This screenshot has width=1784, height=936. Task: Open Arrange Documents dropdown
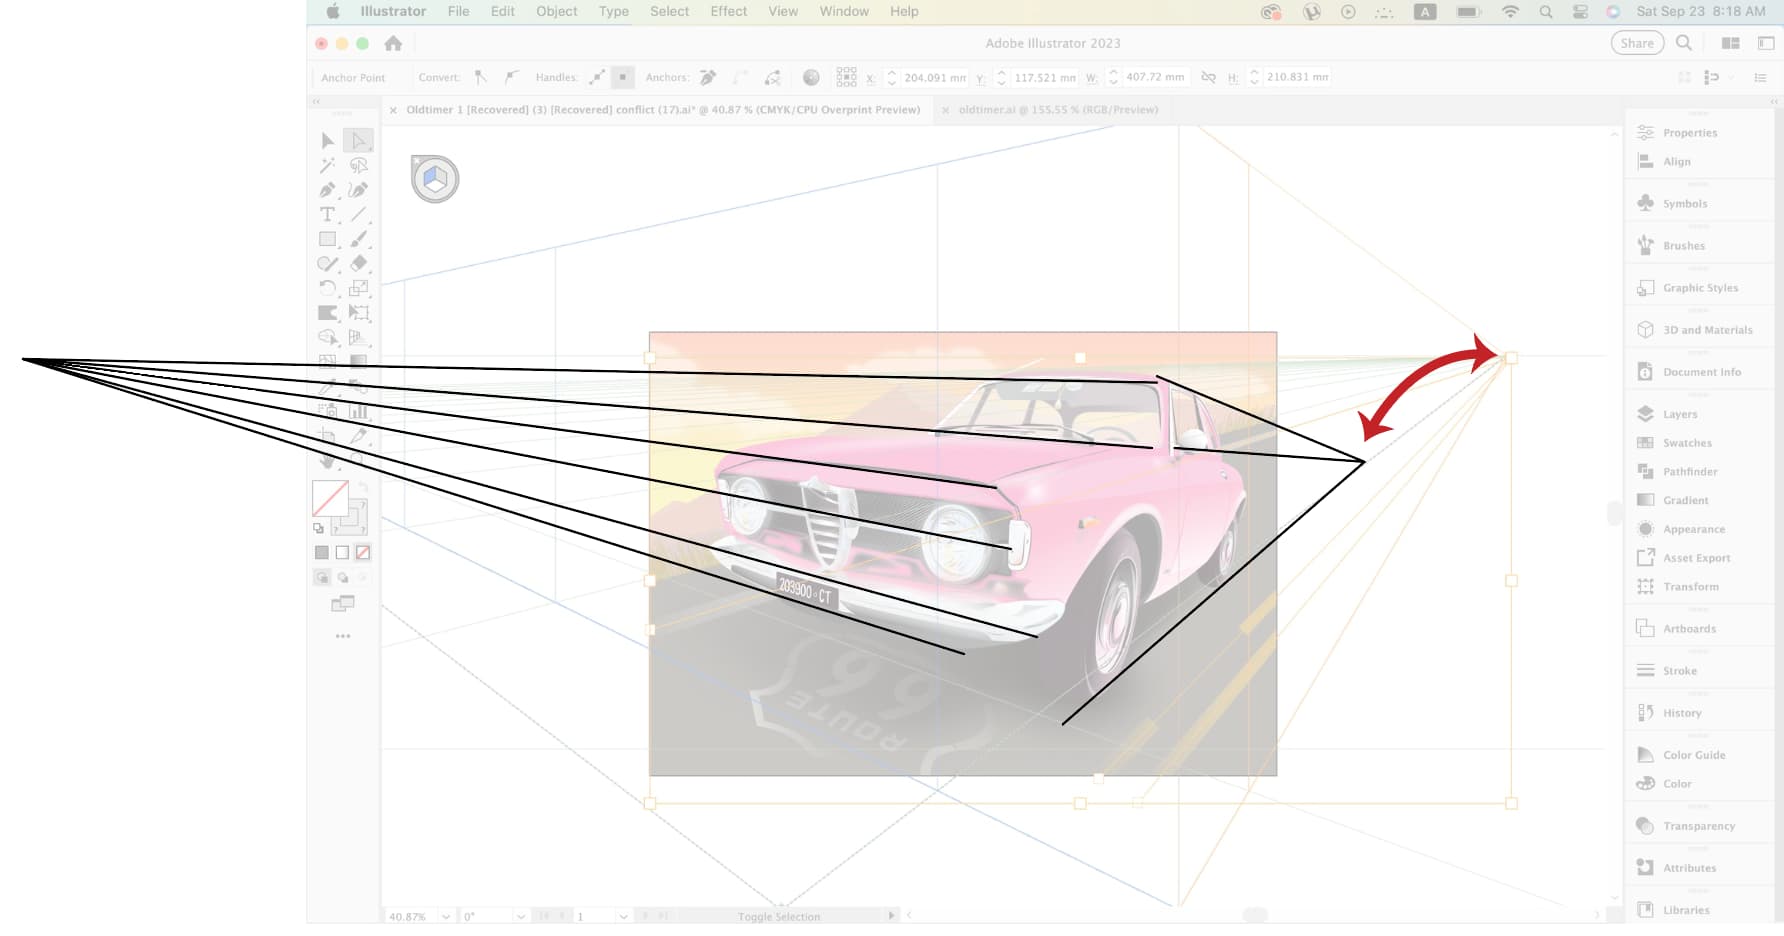[1731, 43]
